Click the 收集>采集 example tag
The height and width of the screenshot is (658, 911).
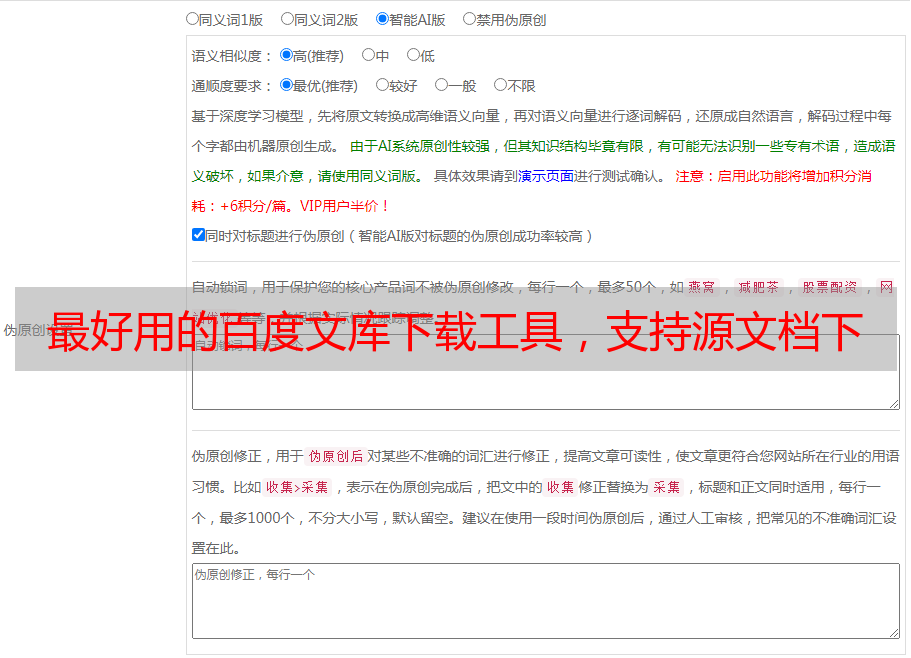[297, 487]
